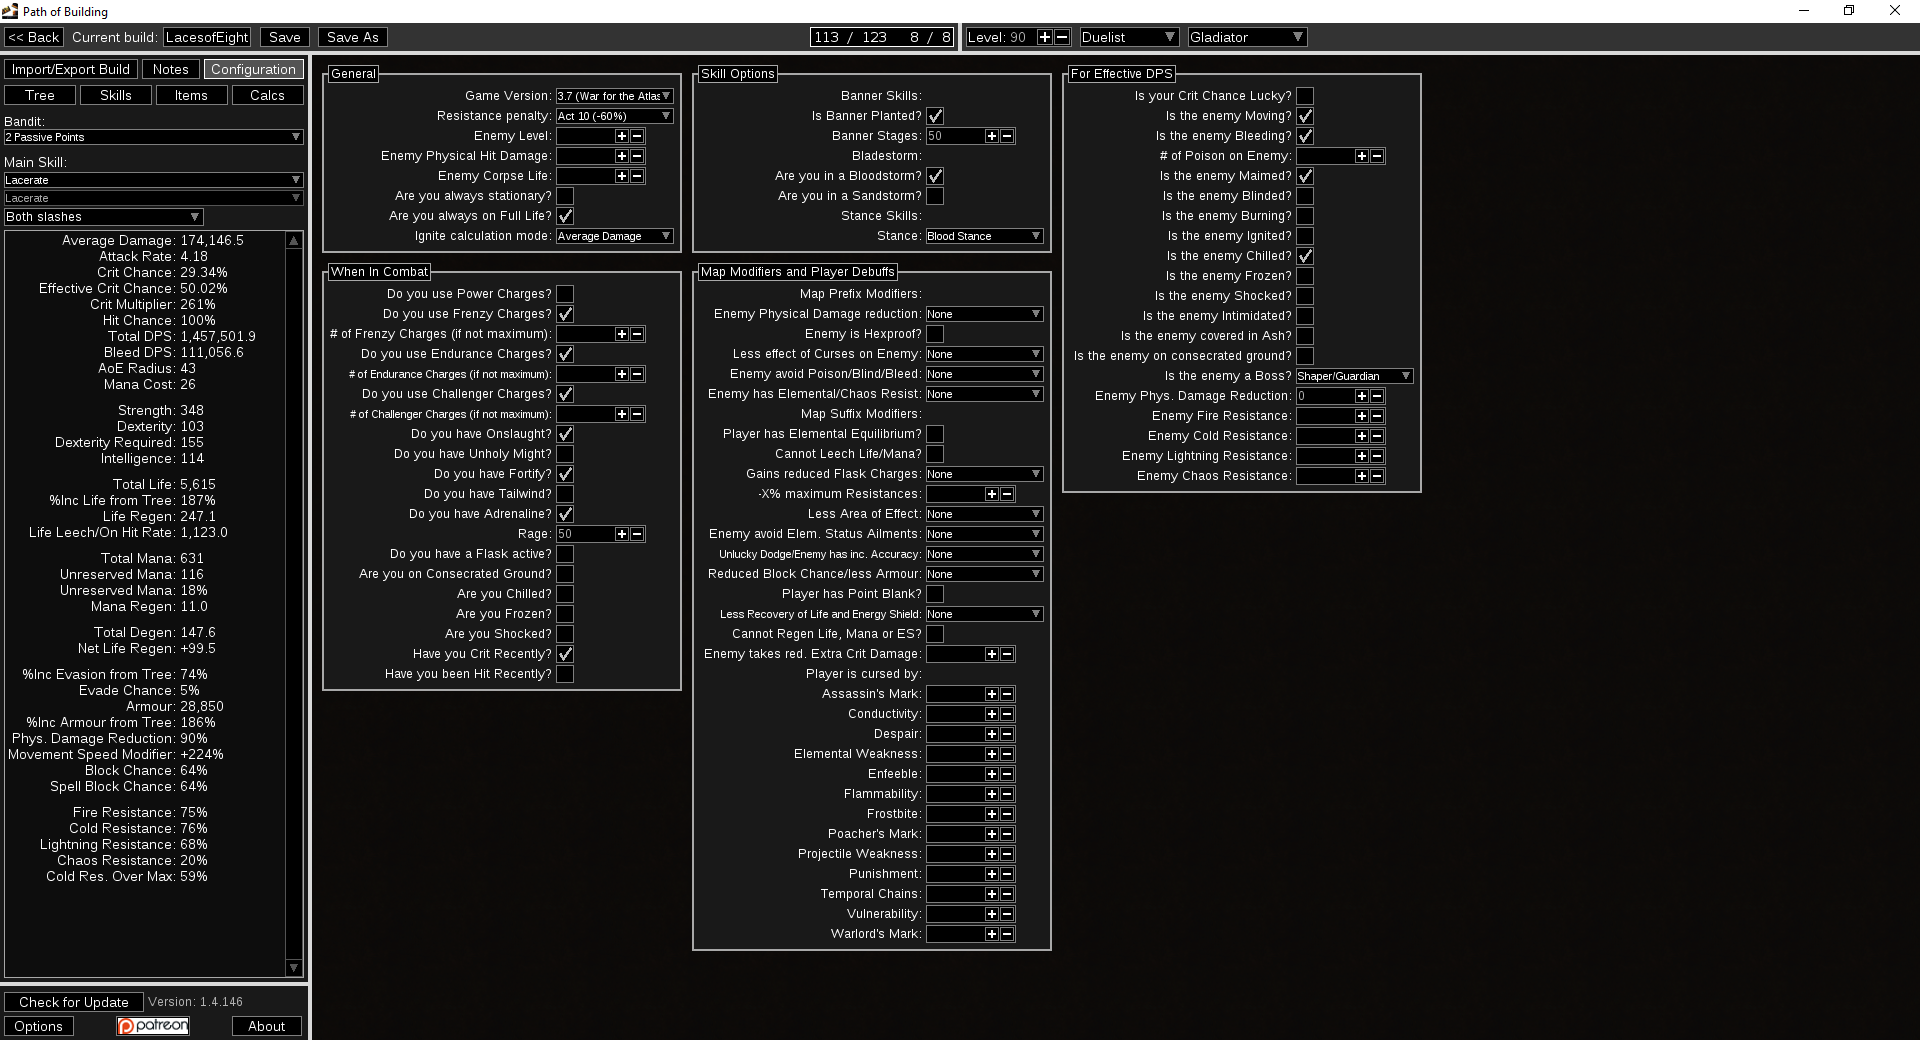Open the Gladiator ascendancy dropdown
The width and height of the screenshot is (1920, 1040).
tap(1246, 36)
